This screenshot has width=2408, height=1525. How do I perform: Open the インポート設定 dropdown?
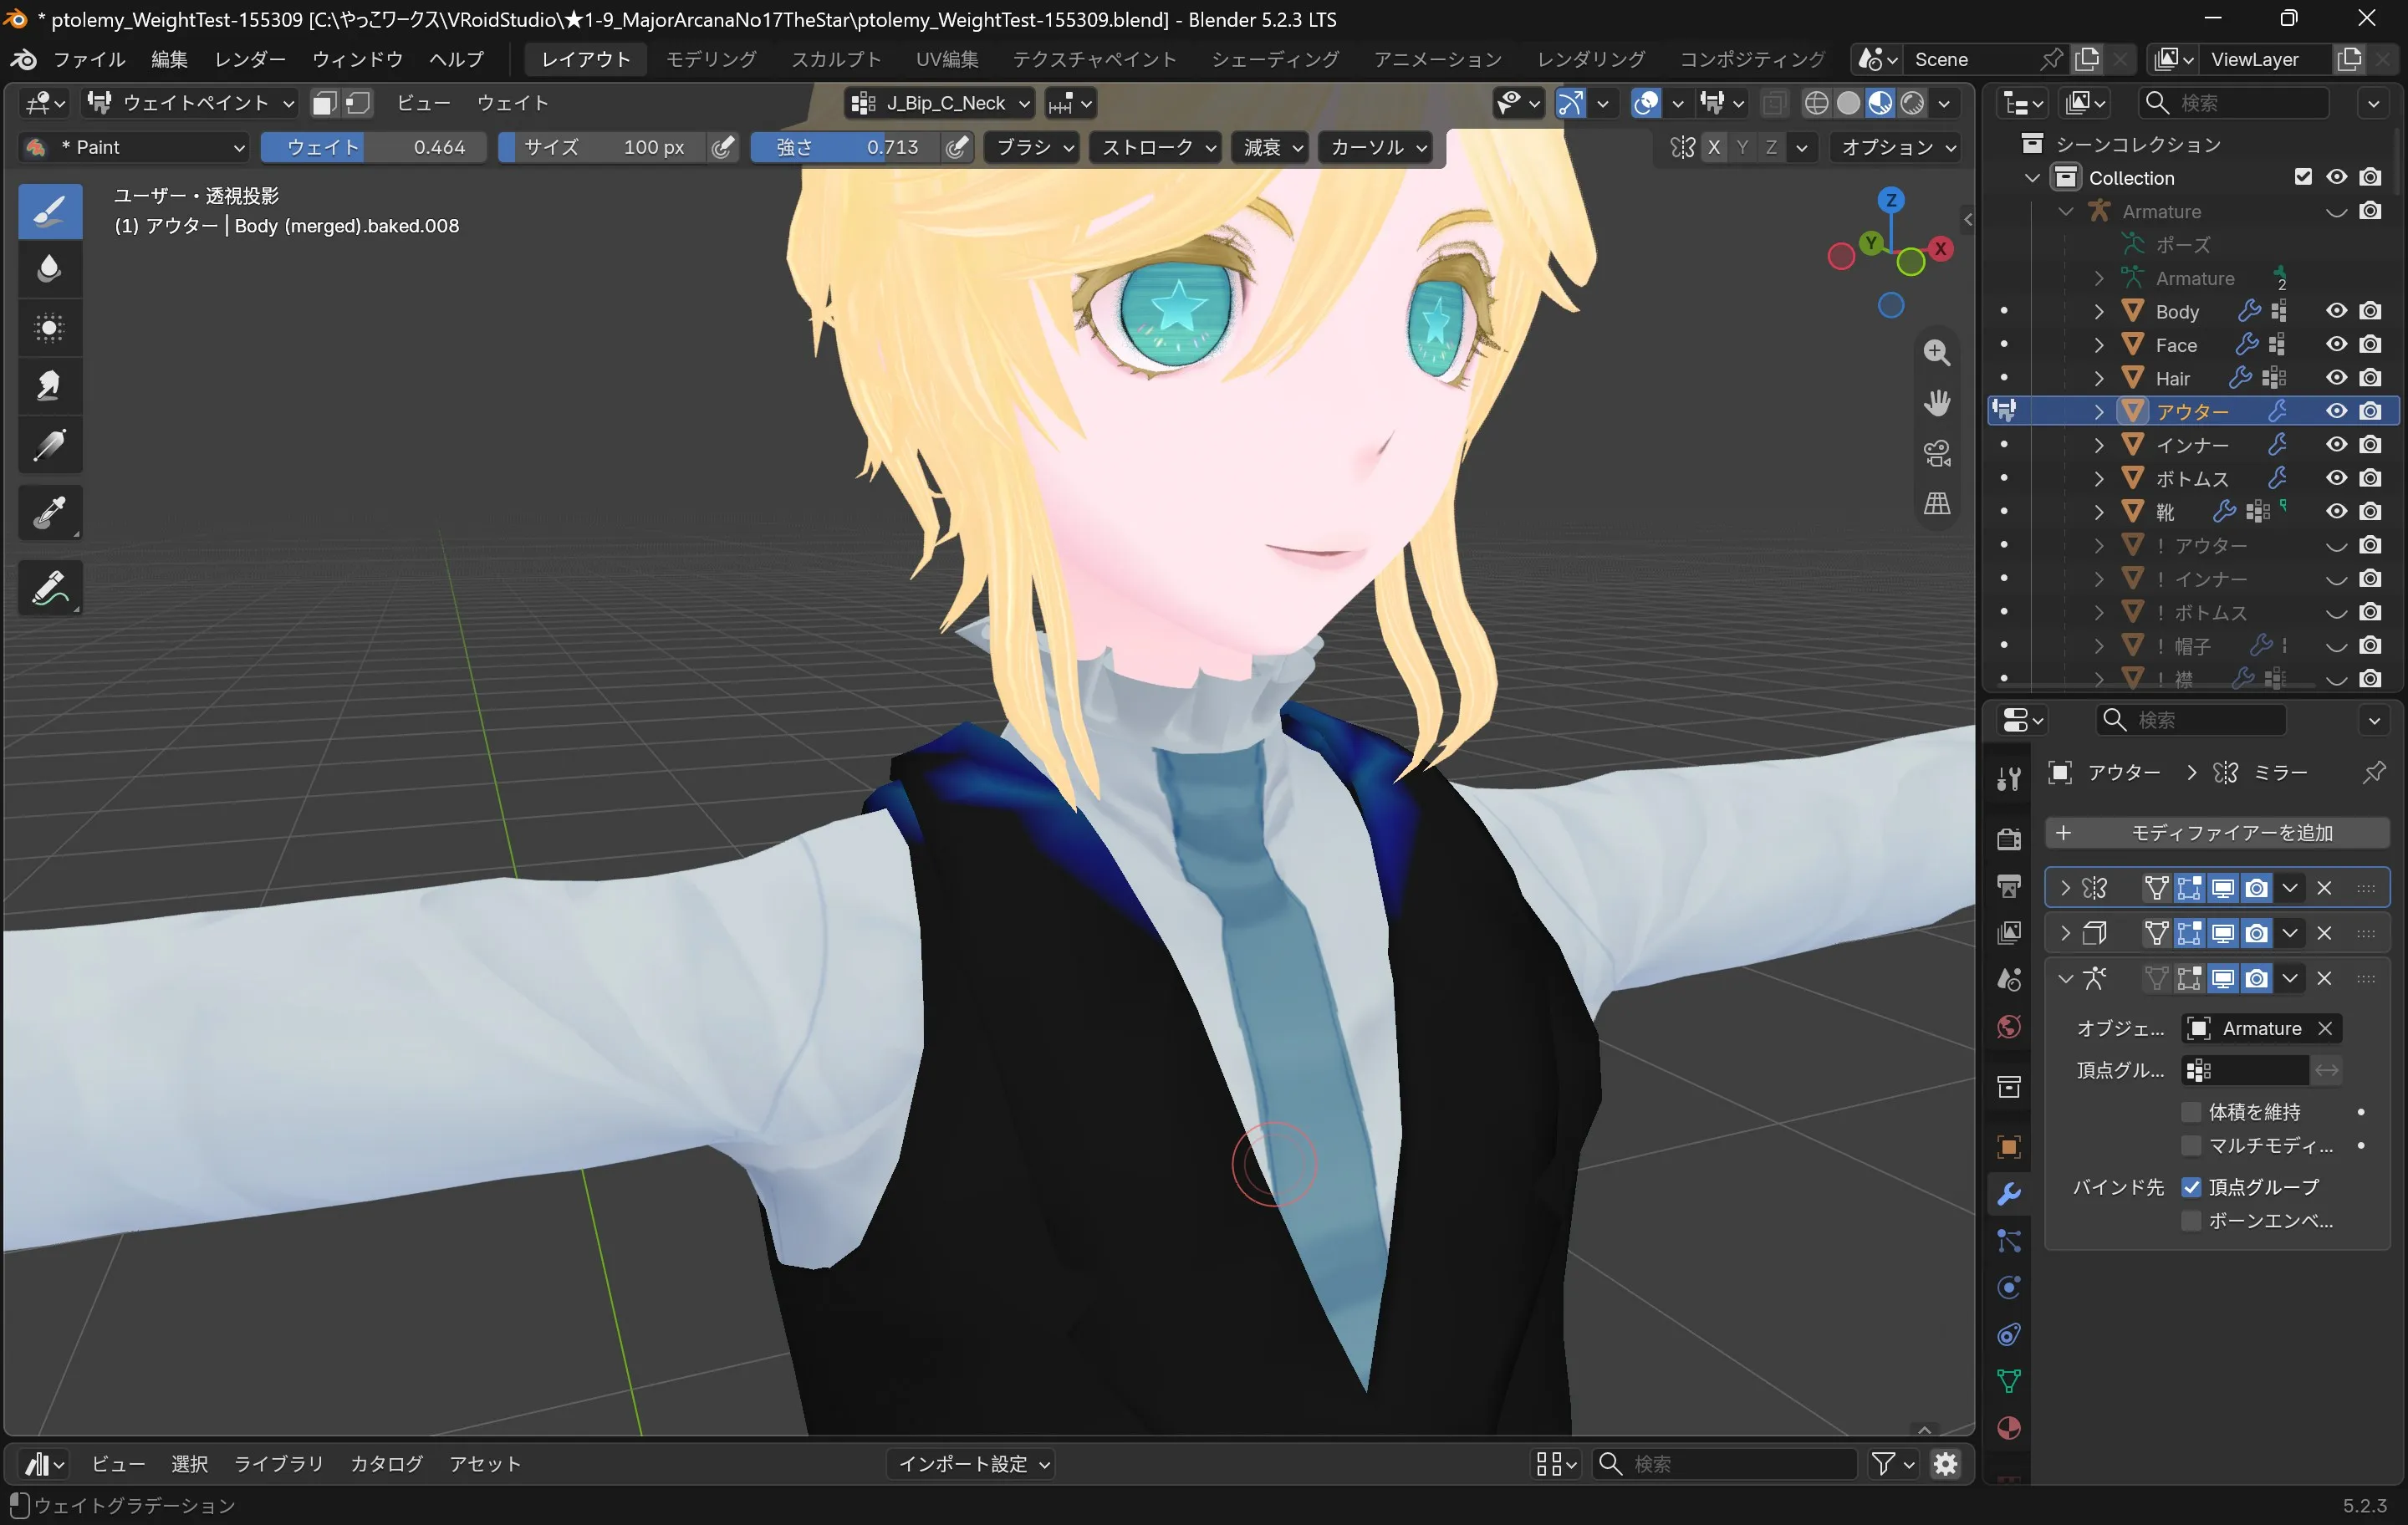coord(971,1464)
